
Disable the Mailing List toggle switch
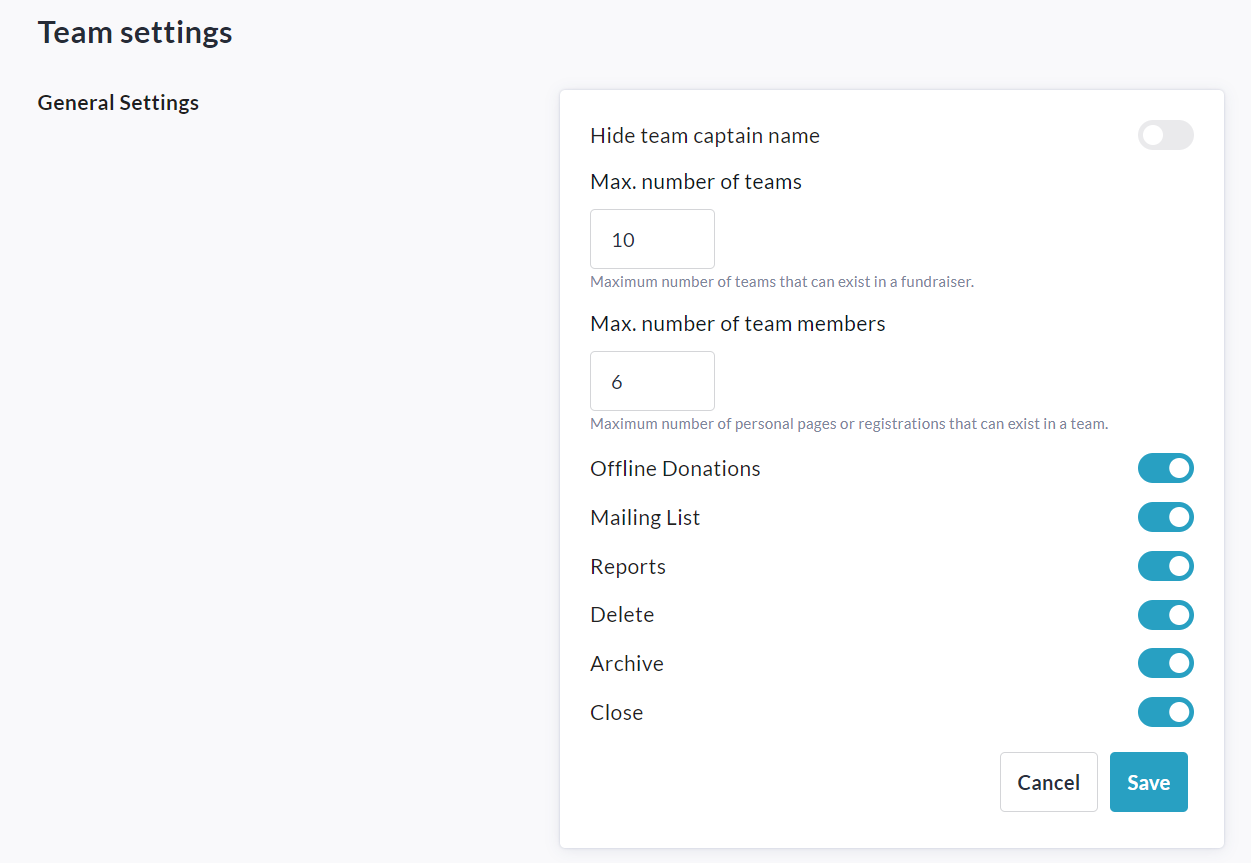[1165, 517]
